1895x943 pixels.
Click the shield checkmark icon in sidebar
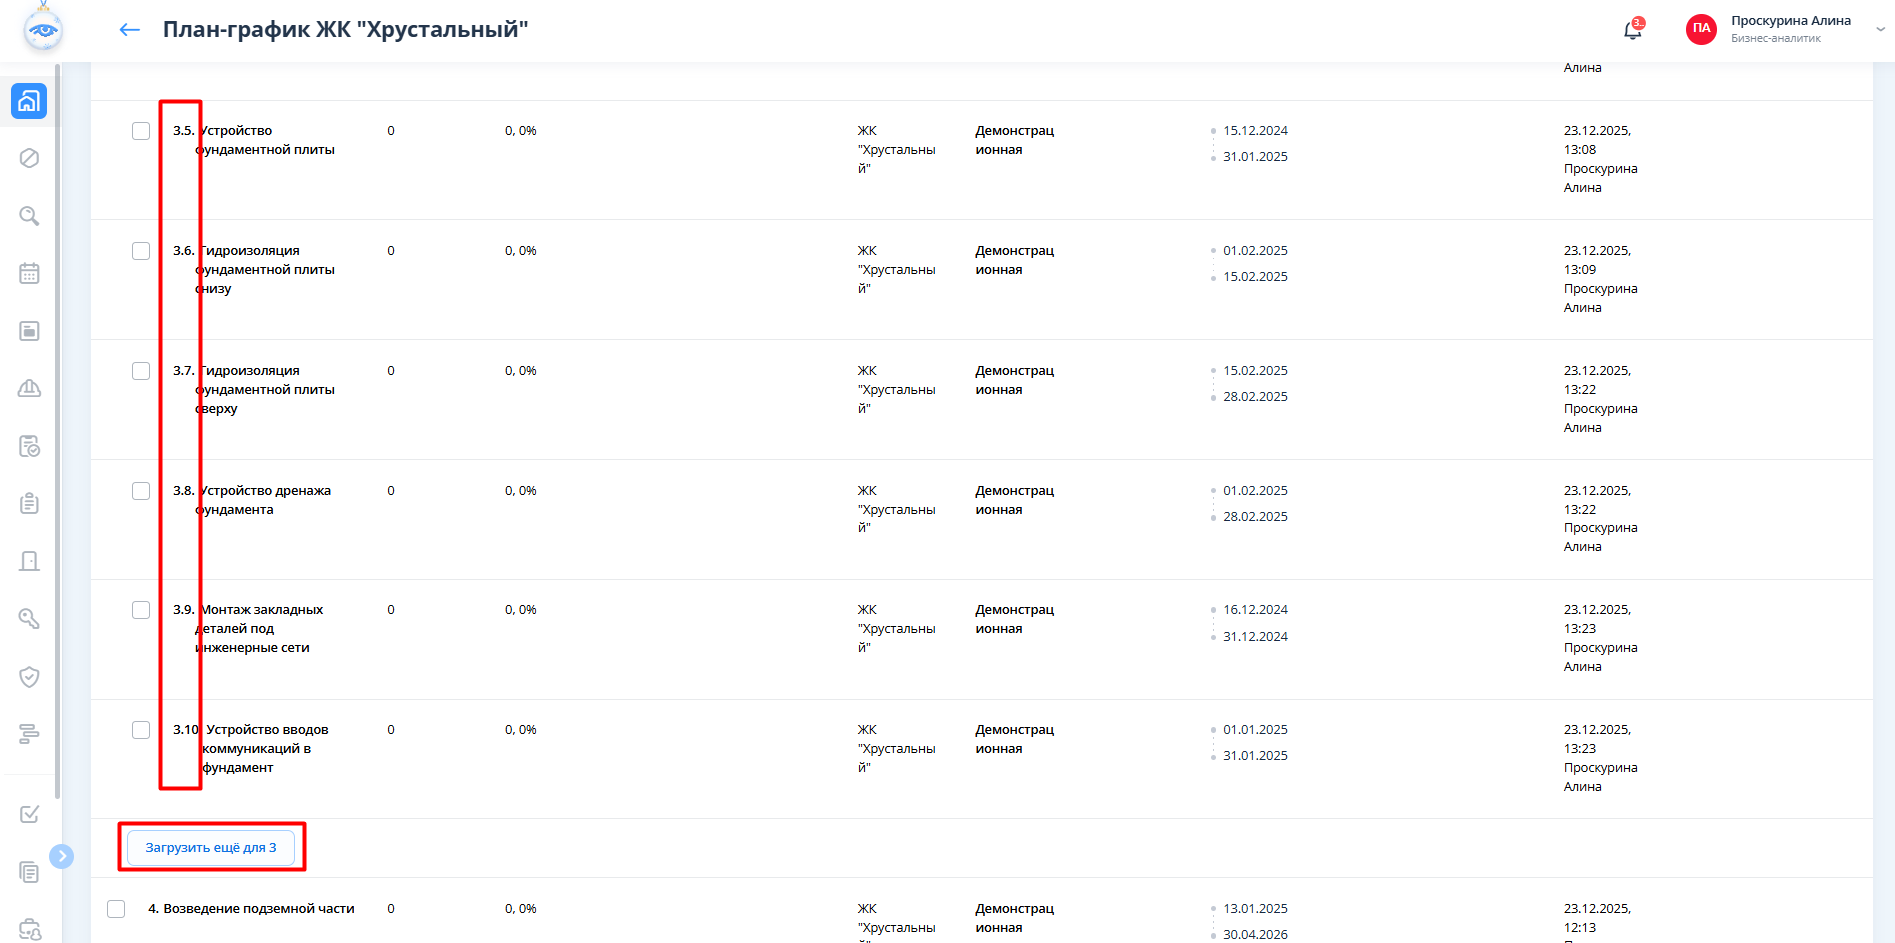(x=29, y=677)
